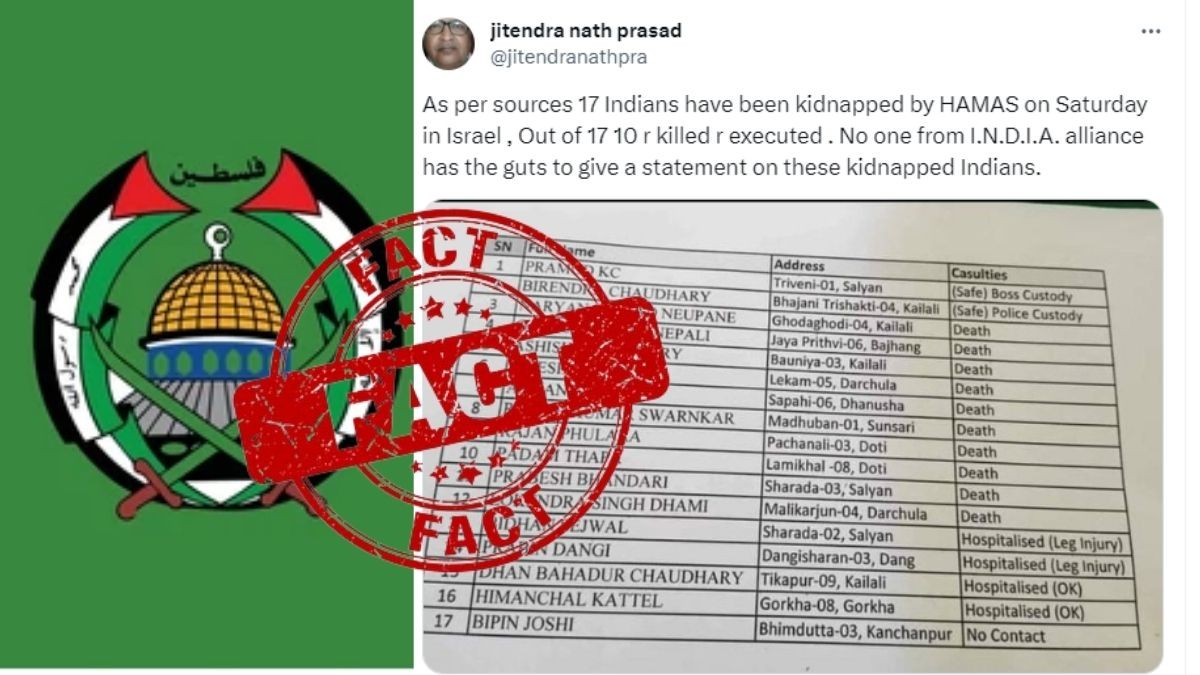Open the tweet's three-dot more options menu
Image resolution: width=1200 pixels, height=675 pixels.
pyautogui.click(x=1151, y=32)
